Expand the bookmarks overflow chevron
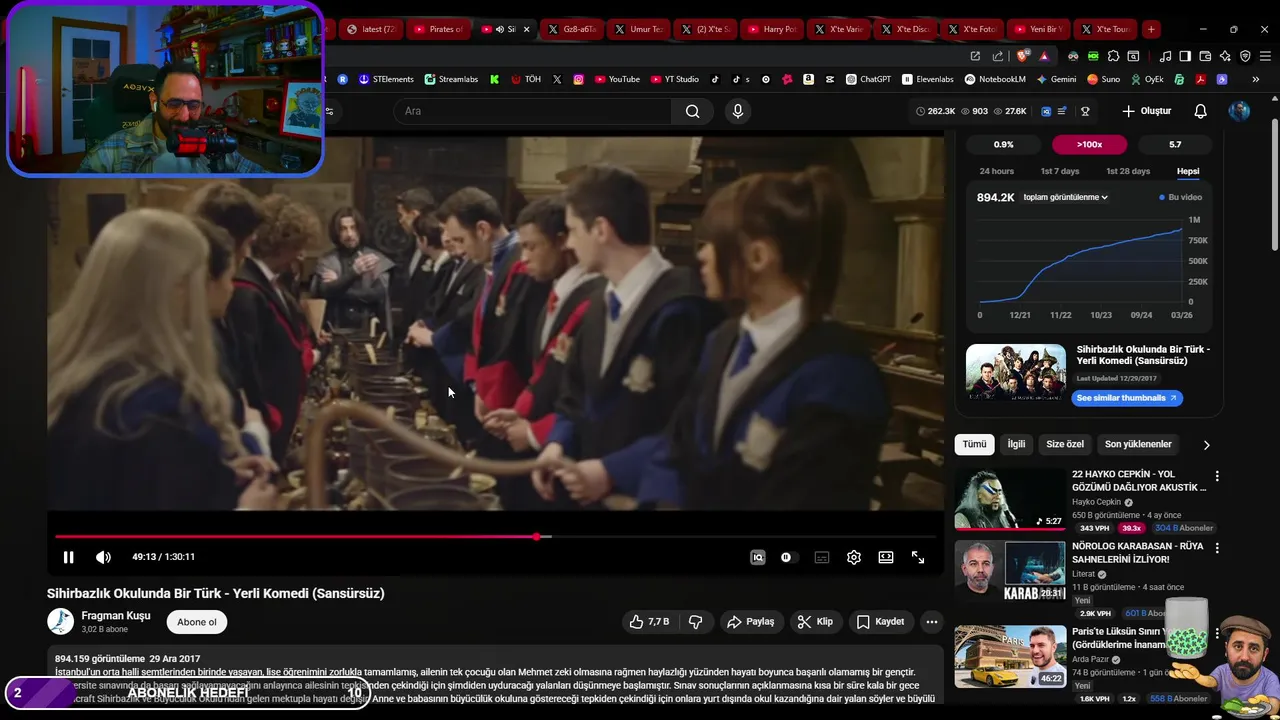Viewport: 1280px width, 720px height. [x=1256, y=79]
